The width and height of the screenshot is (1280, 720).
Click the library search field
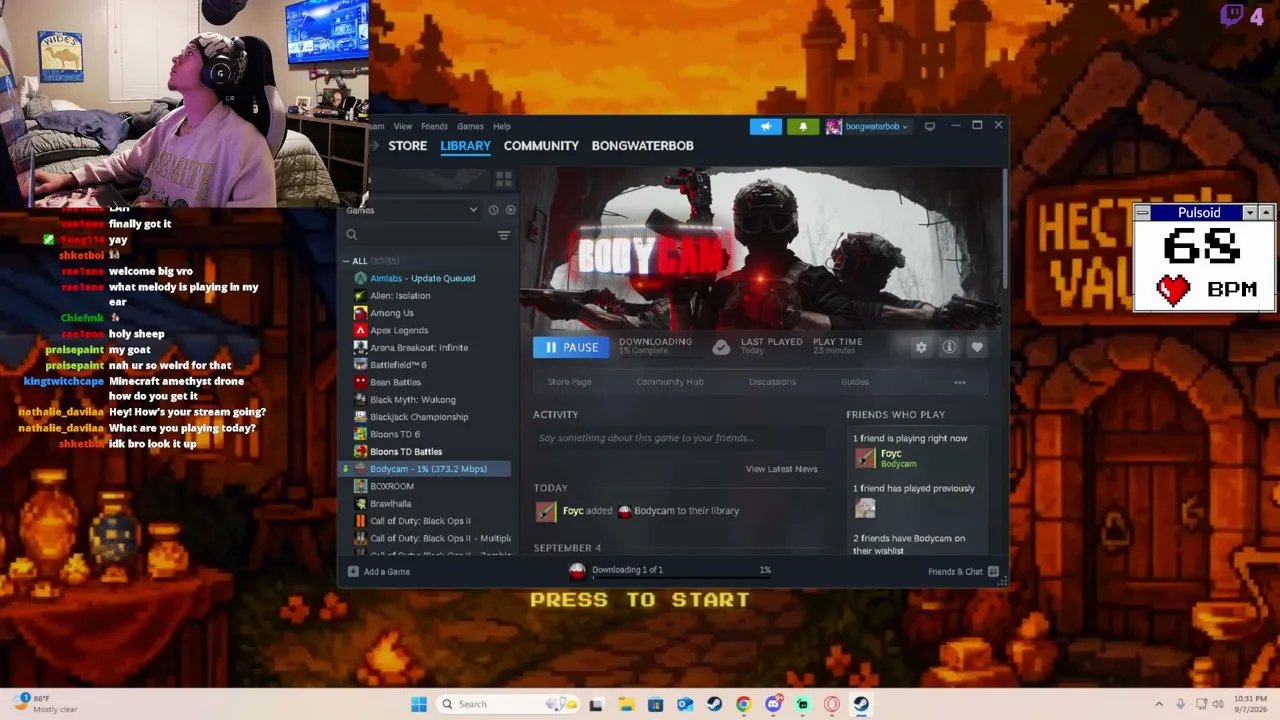419,235
